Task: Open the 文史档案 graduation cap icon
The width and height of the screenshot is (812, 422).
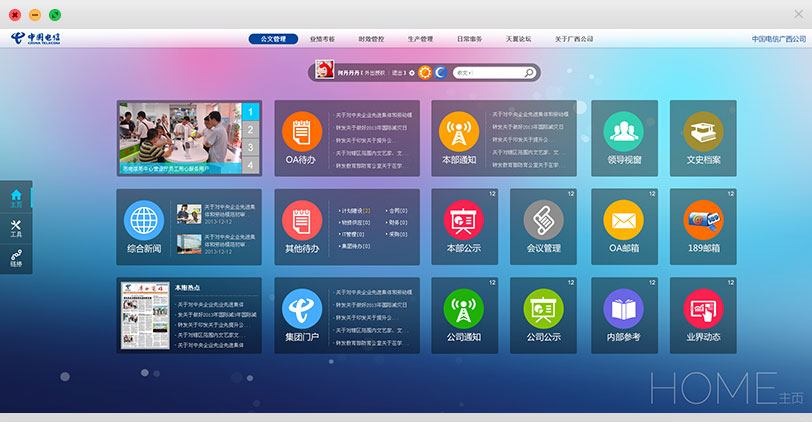Action: click(x=703, y=132)
